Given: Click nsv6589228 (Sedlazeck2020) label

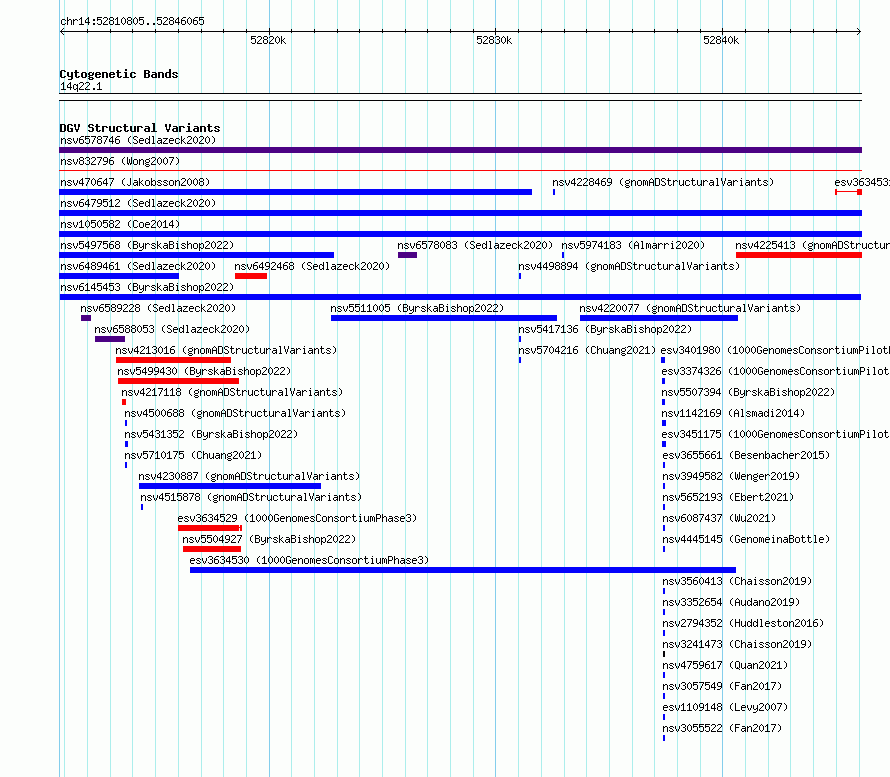Looking at the screenshot, I should click(x=158, y=308).
